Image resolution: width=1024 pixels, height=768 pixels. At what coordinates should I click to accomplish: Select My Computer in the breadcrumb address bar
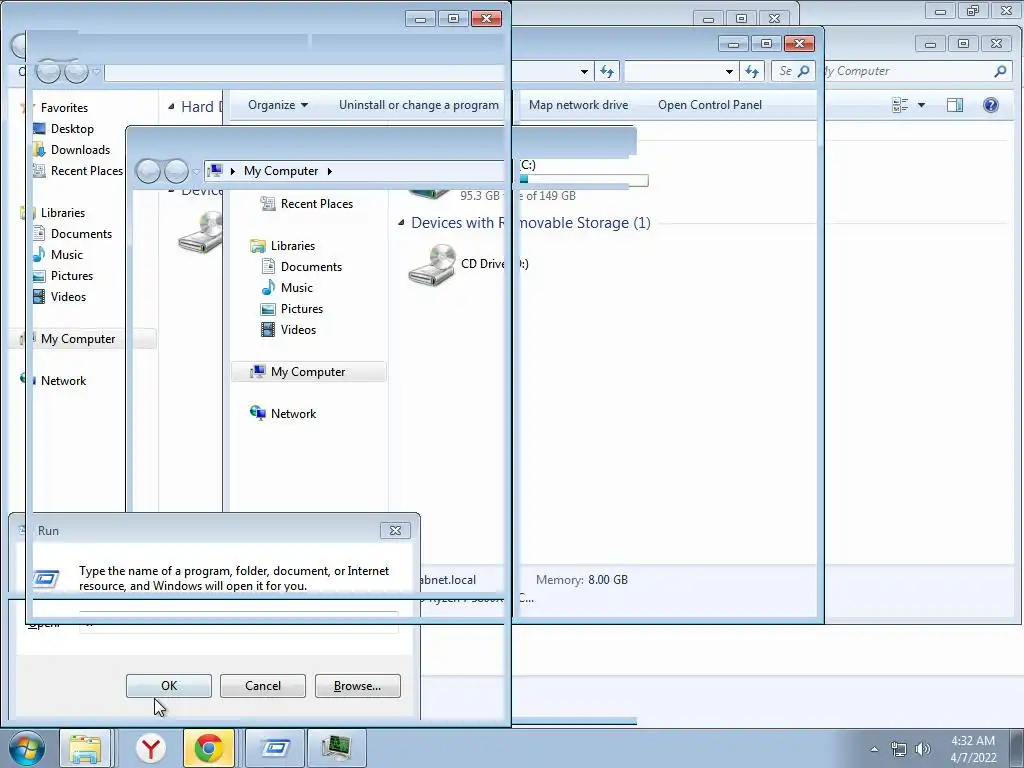coord(281,170)
